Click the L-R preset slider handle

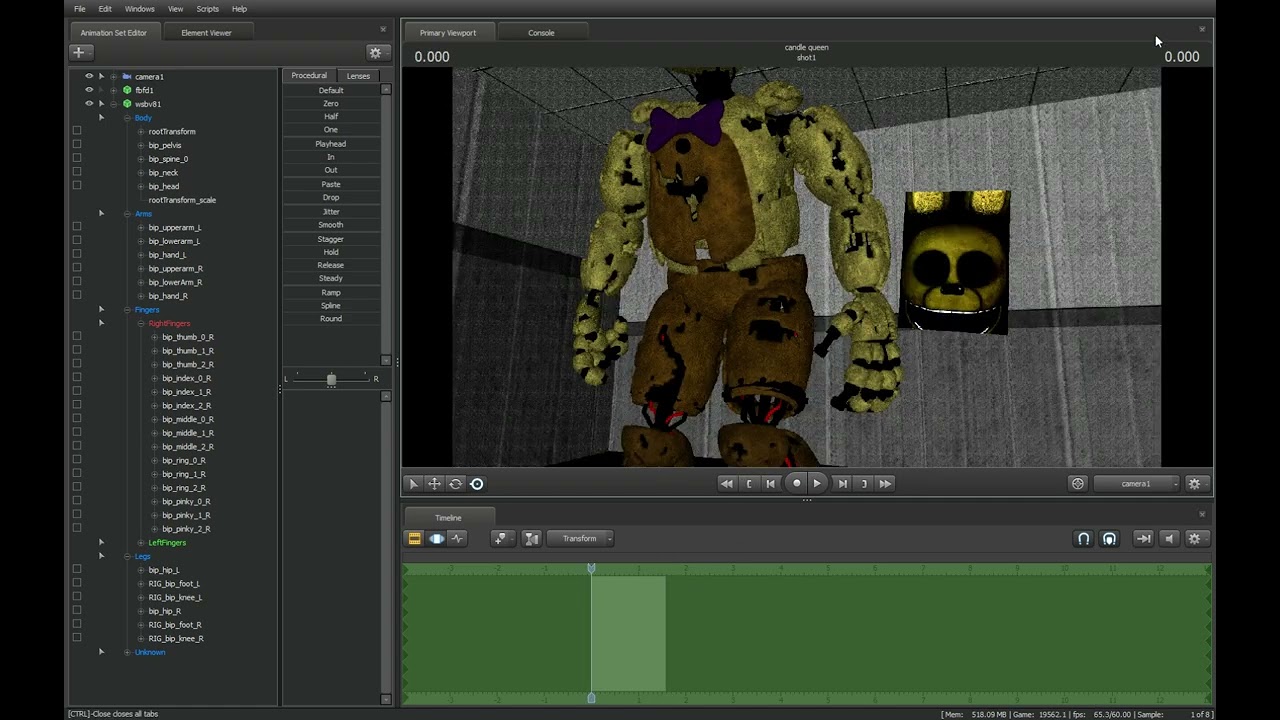(x=331, y=379)
